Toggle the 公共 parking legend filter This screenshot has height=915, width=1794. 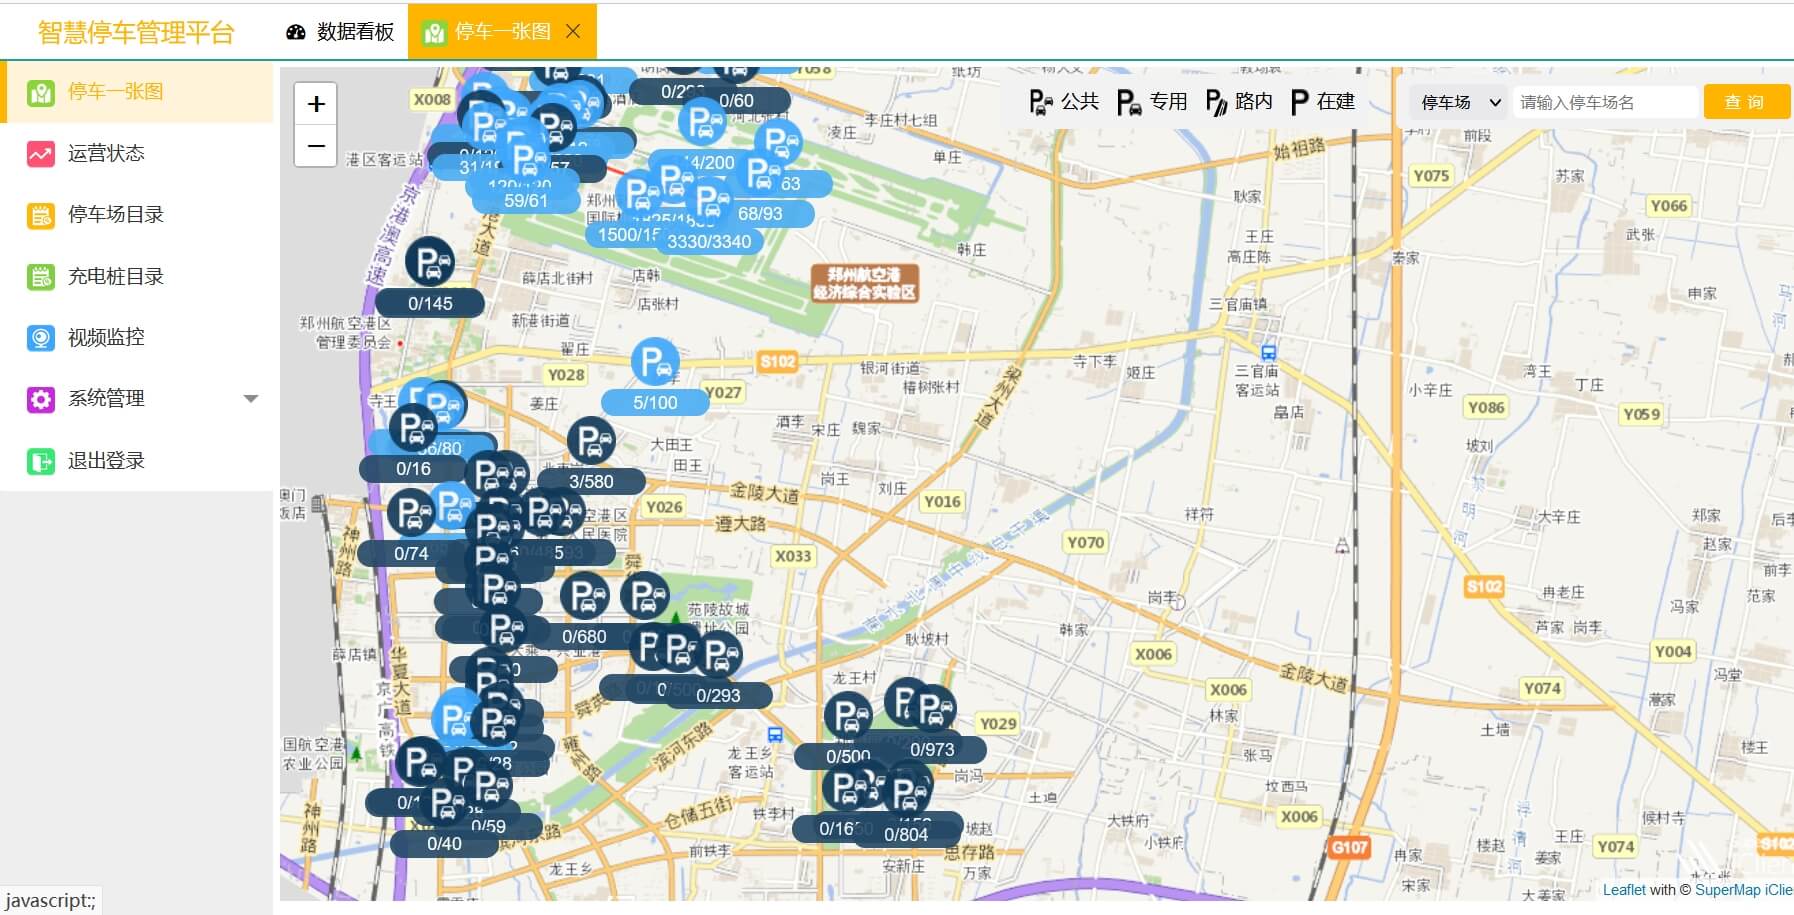pos(1064,102)
